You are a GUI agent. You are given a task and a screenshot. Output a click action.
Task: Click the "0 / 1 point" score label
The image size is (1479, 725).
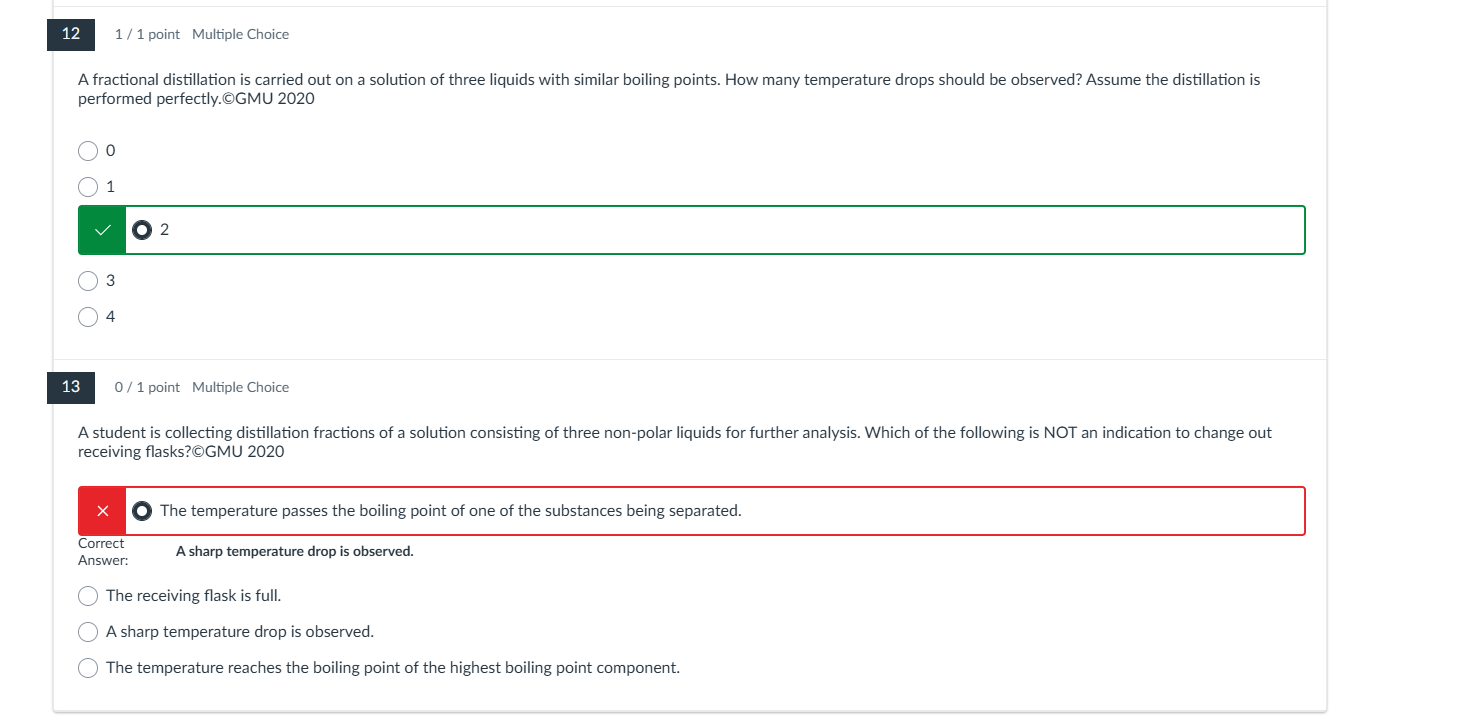147,387
